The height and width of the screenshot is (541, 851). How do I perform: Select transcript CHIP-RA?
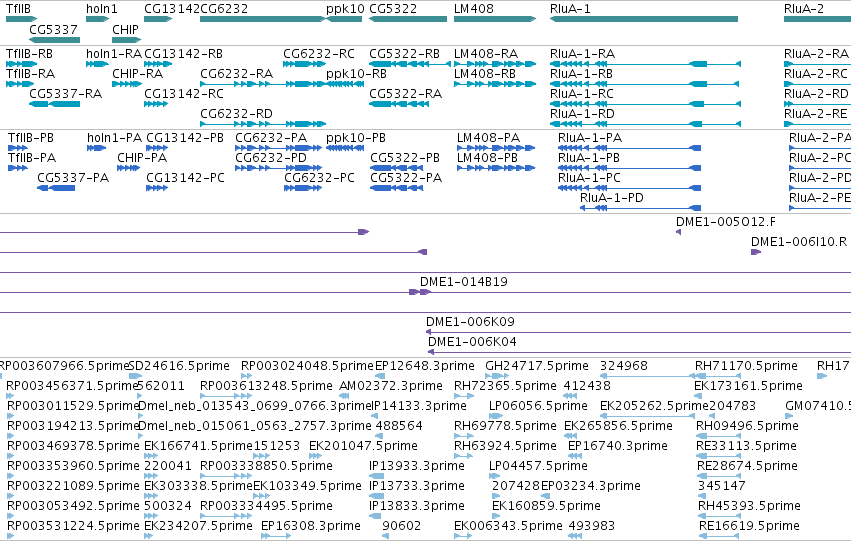(126, 84)
